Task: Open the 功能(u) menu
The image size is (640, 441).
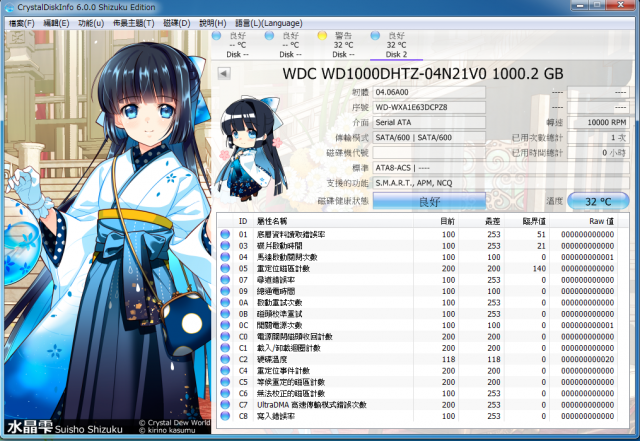Action: 91,23
